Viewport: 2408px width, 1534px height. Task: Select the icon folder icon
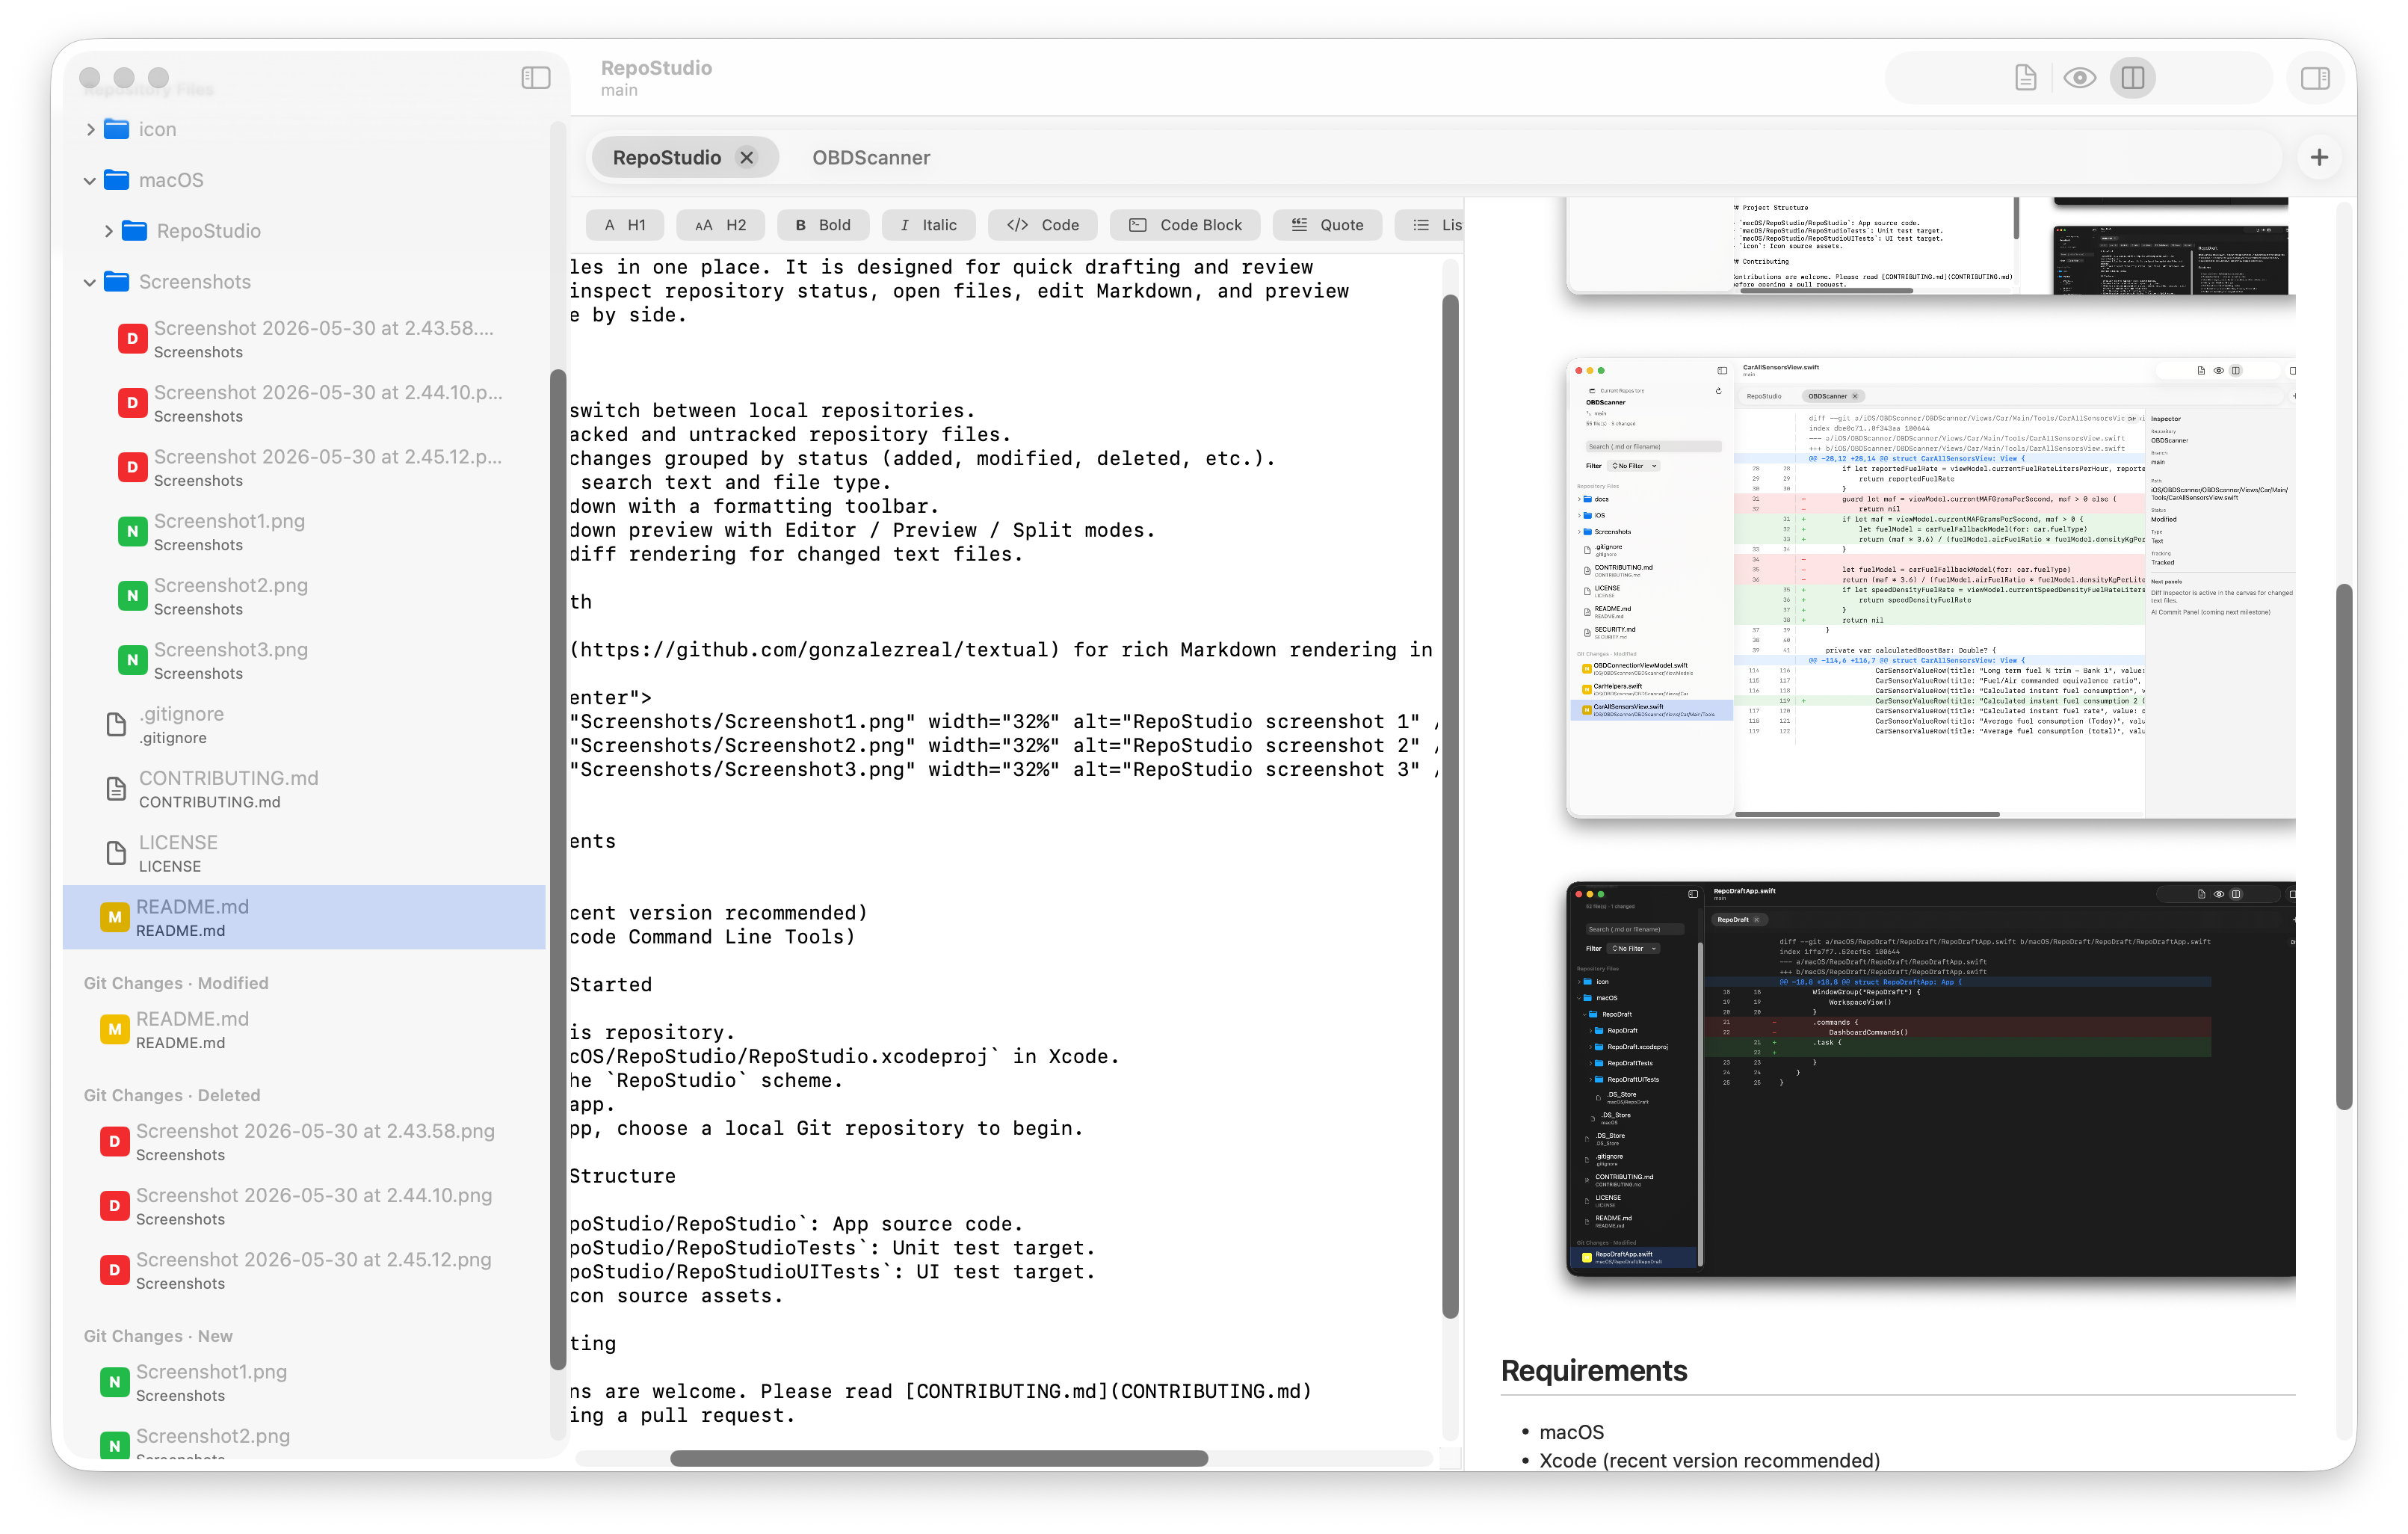[117, 129]
